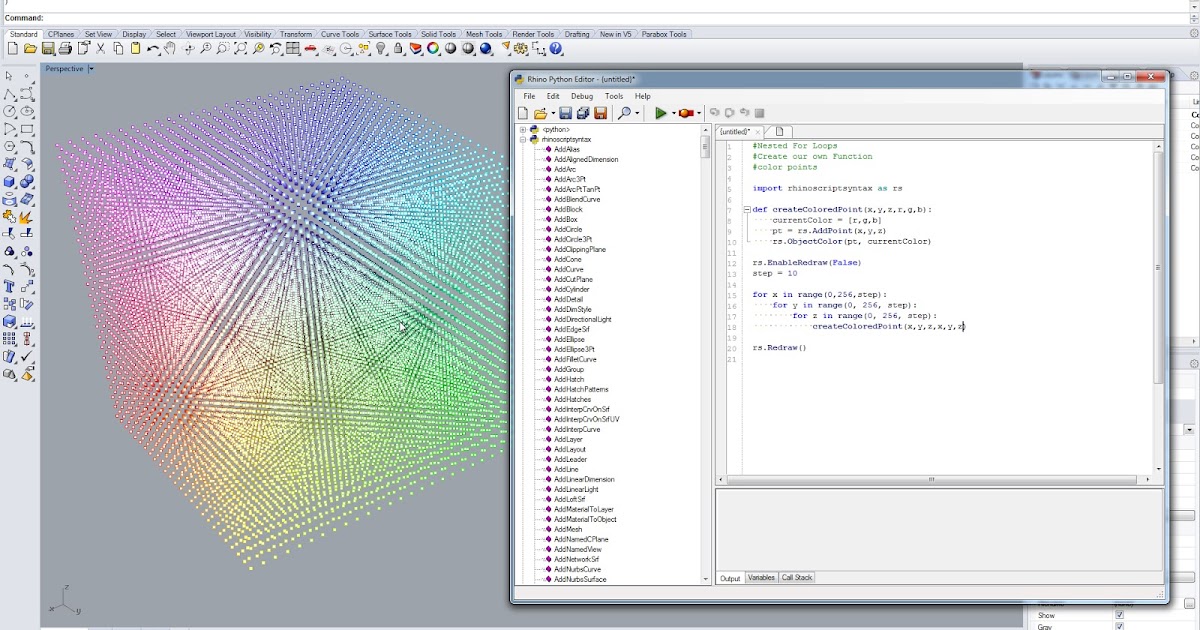This screenshot has height=630, width=1200.
Task: Collapse the rhinoscriptsyntax tree node
Action: point(523,140)
